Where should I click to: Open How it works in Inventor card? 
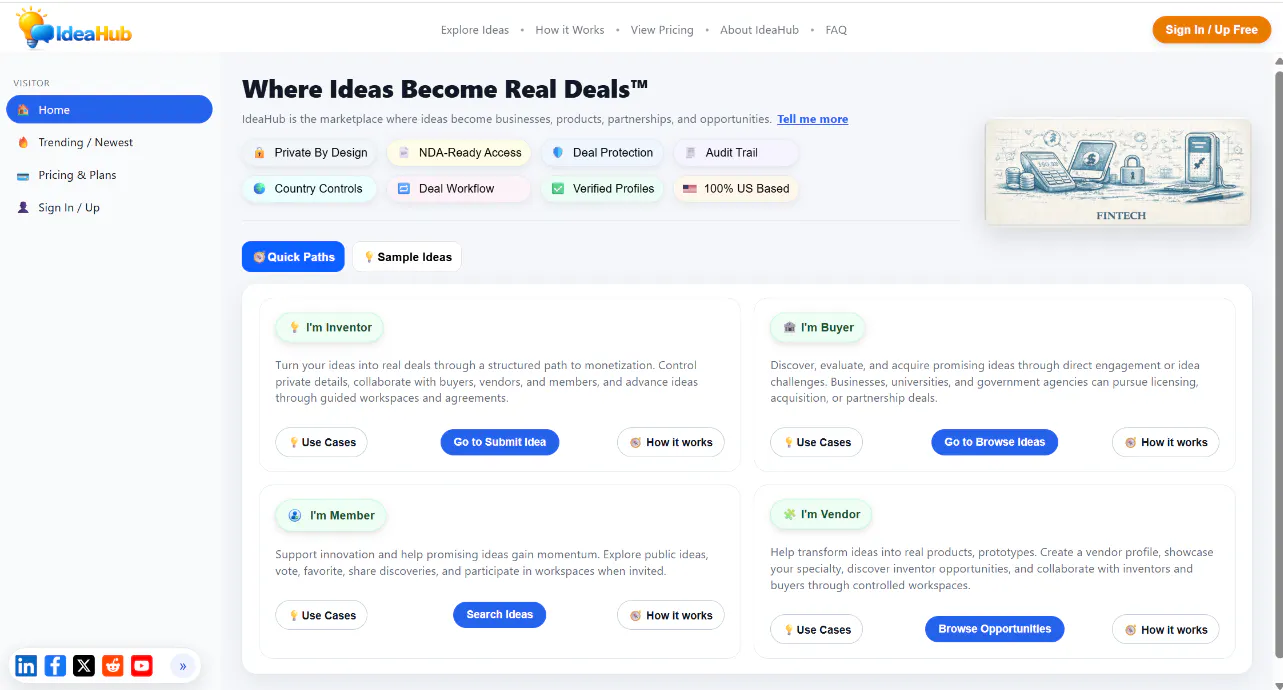[x=671, y=442]
